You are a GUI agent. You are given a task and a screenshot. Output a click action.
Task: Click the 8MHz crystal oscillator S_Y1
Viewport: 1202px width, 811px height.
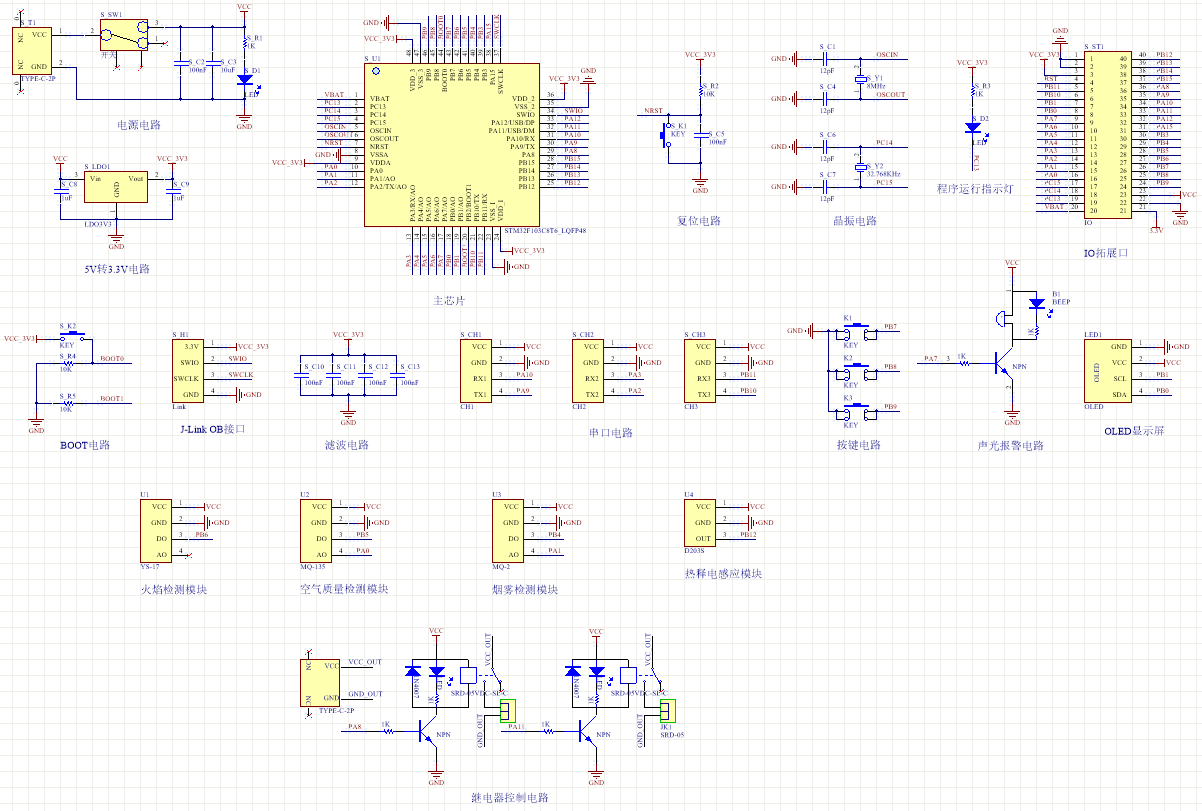pos(860,76)
